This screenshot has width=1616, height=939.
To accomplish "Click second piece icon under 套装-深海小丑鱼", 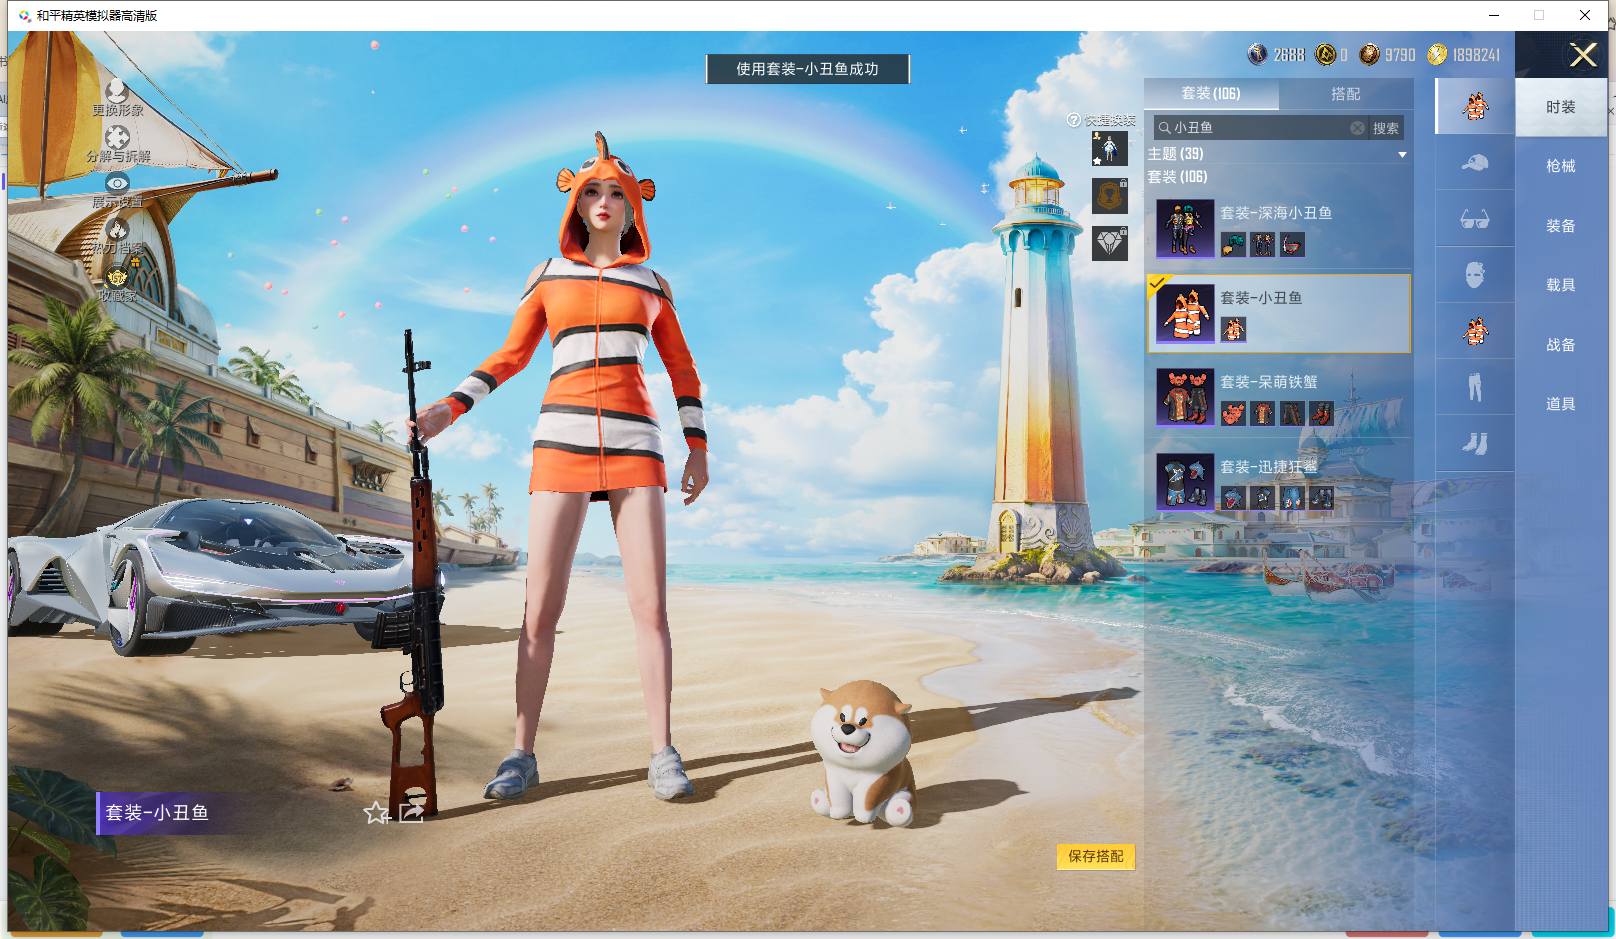I will (1262, 244).
